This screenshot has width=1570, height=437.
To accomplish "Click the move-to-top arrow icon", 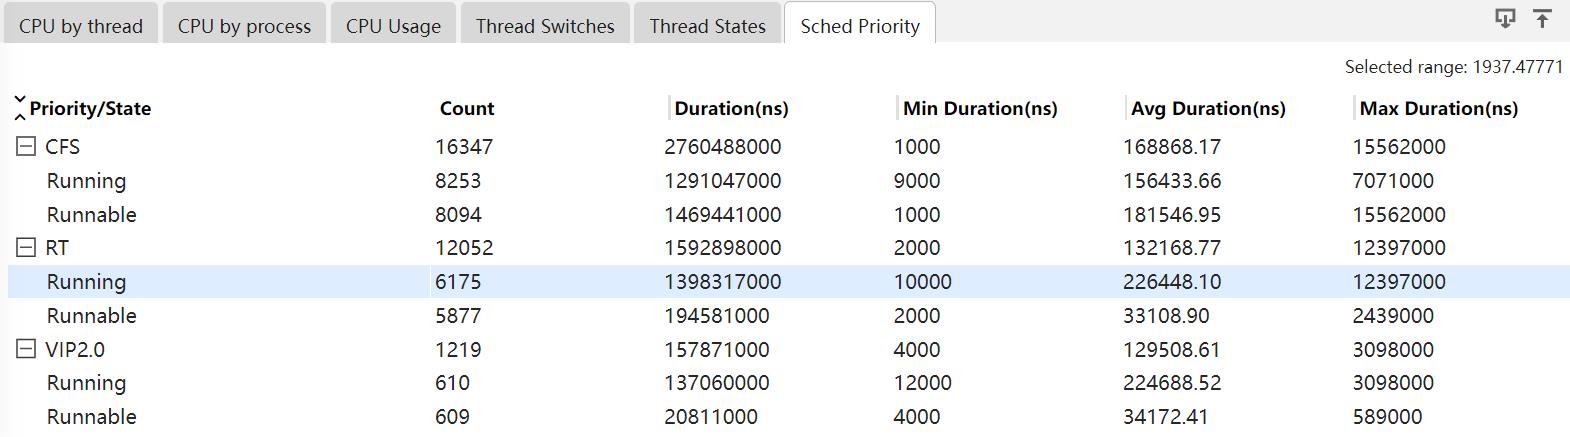I will pos(1542,18).
